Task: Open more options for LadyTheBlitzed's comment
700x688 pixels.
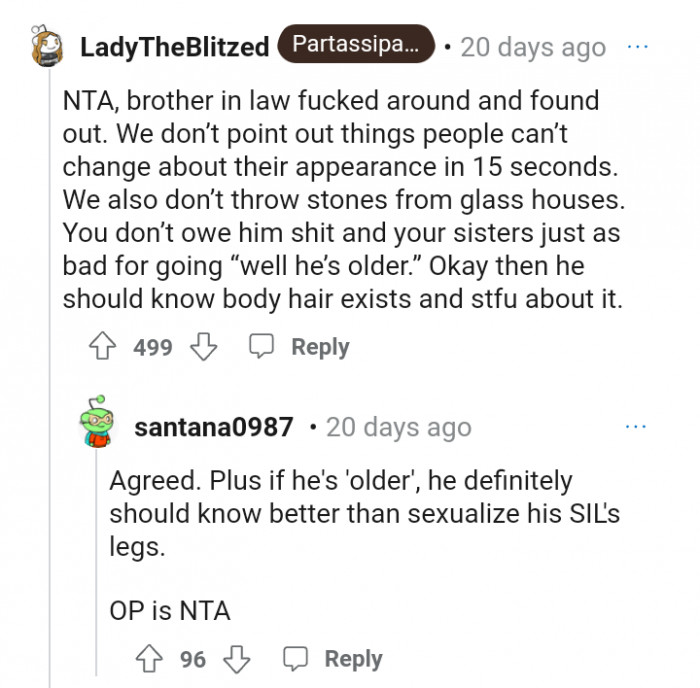Action: pyautogui.click(x=636, y=47)
